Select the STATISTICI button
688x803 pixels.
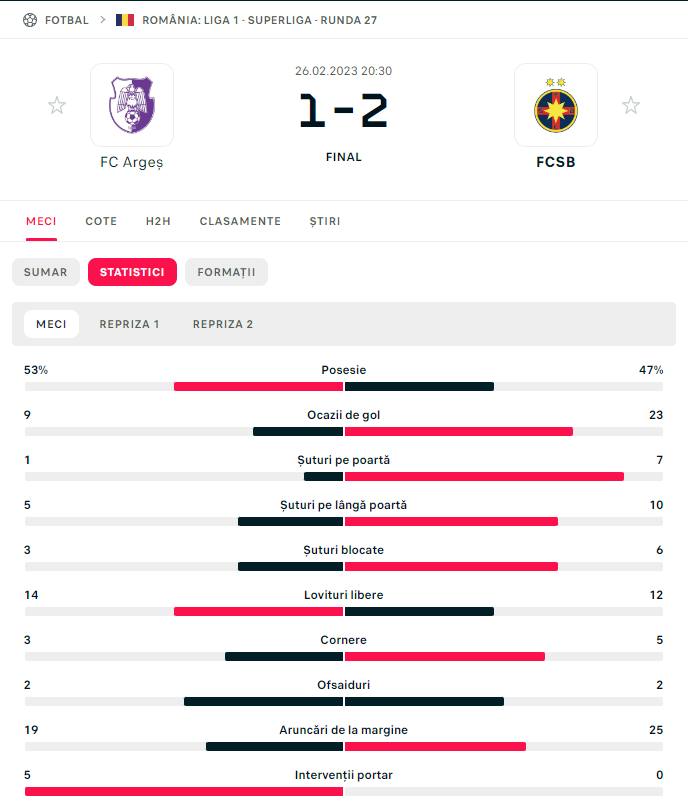[132, 272]
